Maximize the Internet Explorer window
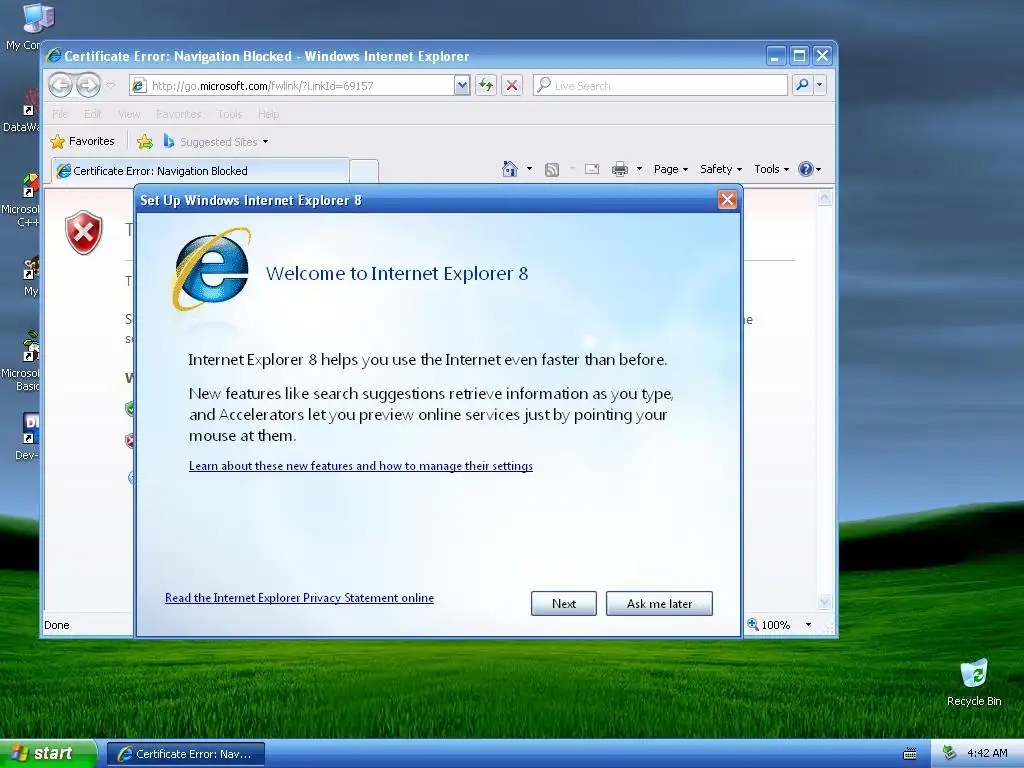This screenshot has width=1024, height=768. pyautogui.click(x=799, y=56)
